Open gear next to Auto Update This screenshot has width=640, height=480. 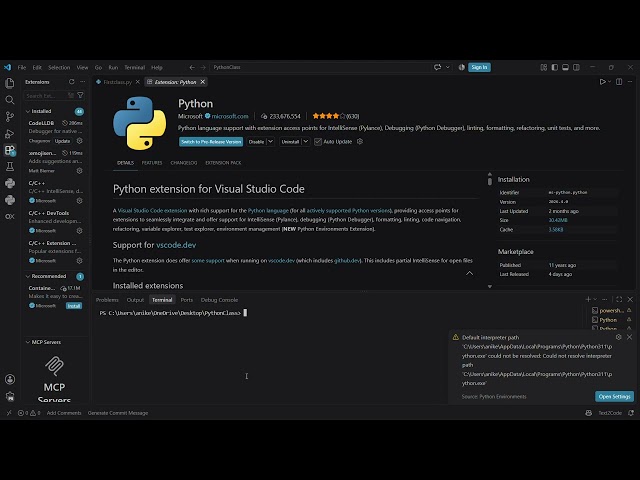point(360,142)
